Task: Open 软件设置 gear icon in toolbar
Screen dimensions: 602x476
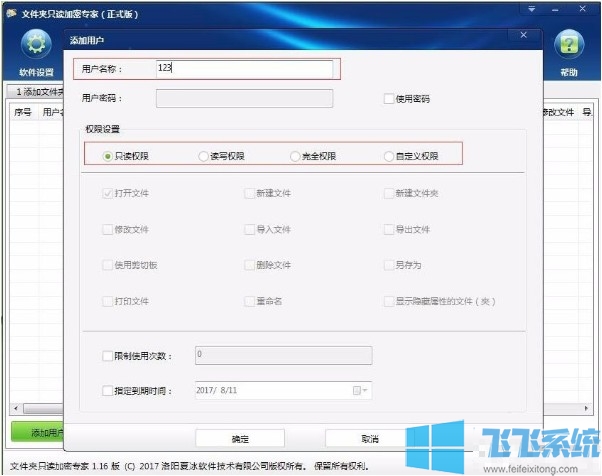Action: (36, 47)
